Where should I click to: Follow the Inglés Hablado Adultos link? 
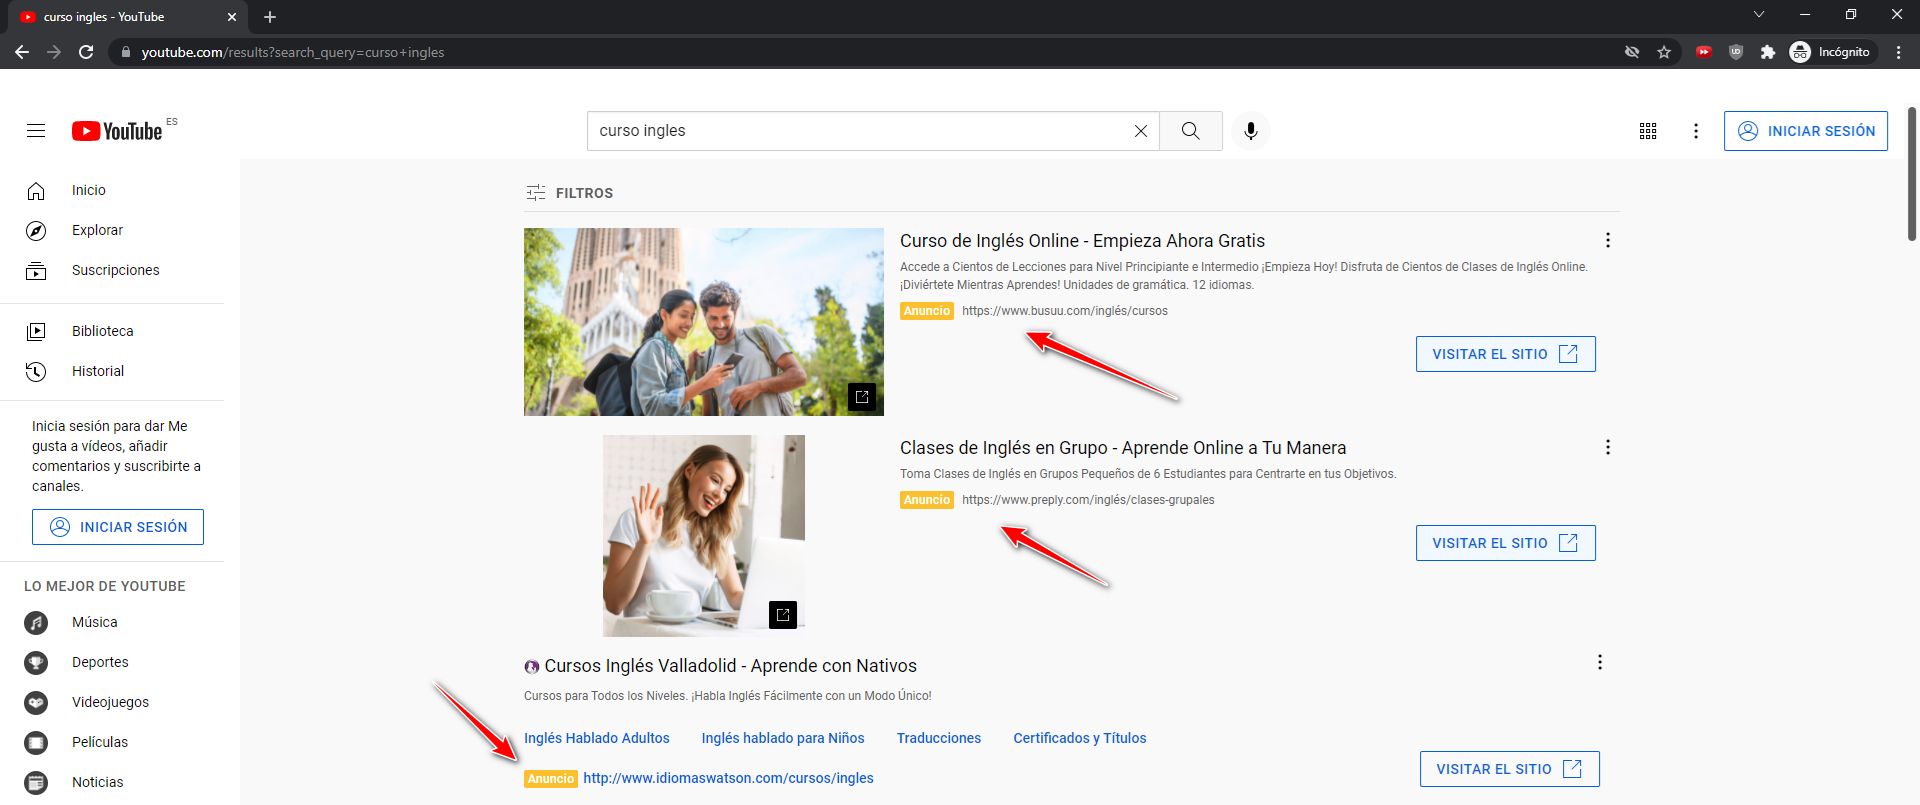click(x=597, y=738)
